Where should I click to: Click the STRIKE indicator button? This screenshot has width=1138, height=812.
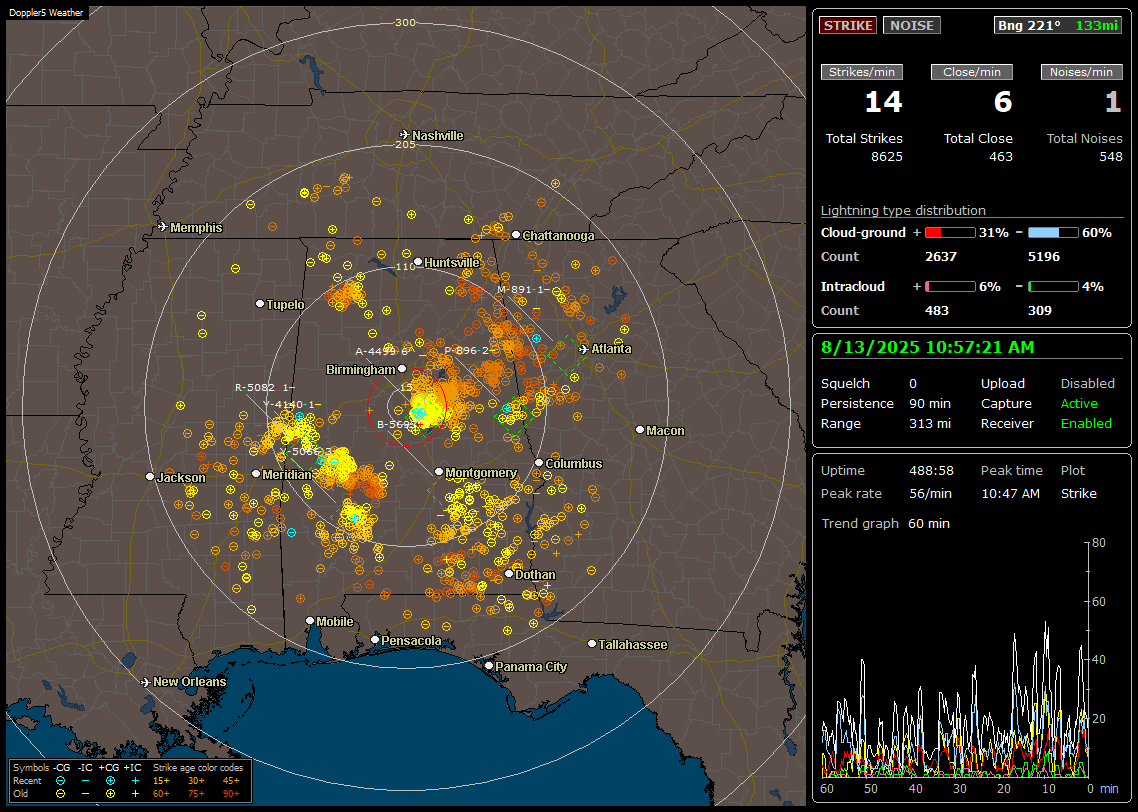pos(848,25)
